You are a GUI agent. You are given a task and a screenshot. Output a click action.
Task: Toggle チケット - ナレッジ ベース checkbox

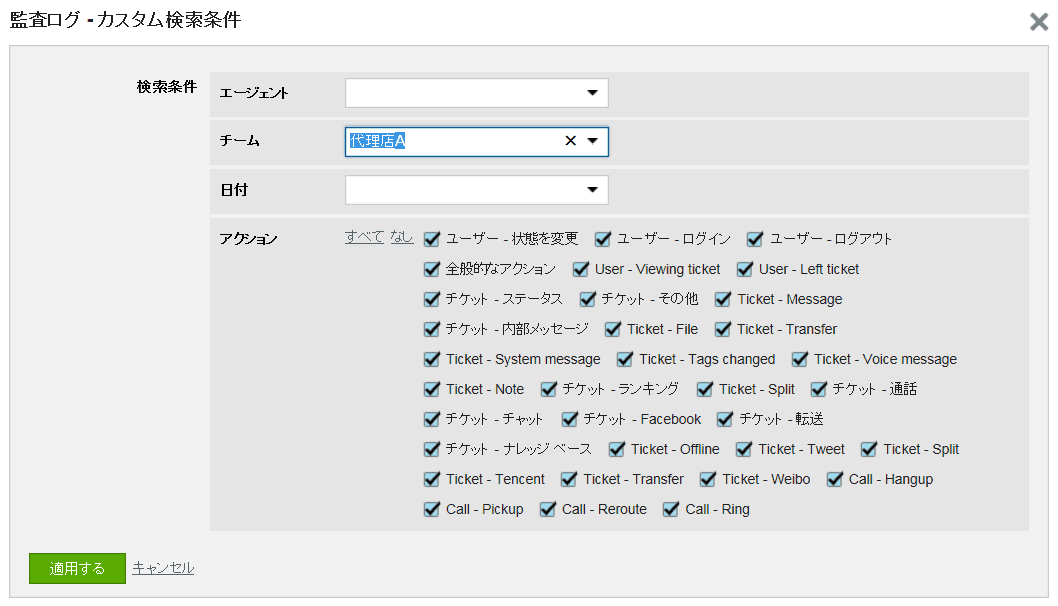[x=432, y=449]
